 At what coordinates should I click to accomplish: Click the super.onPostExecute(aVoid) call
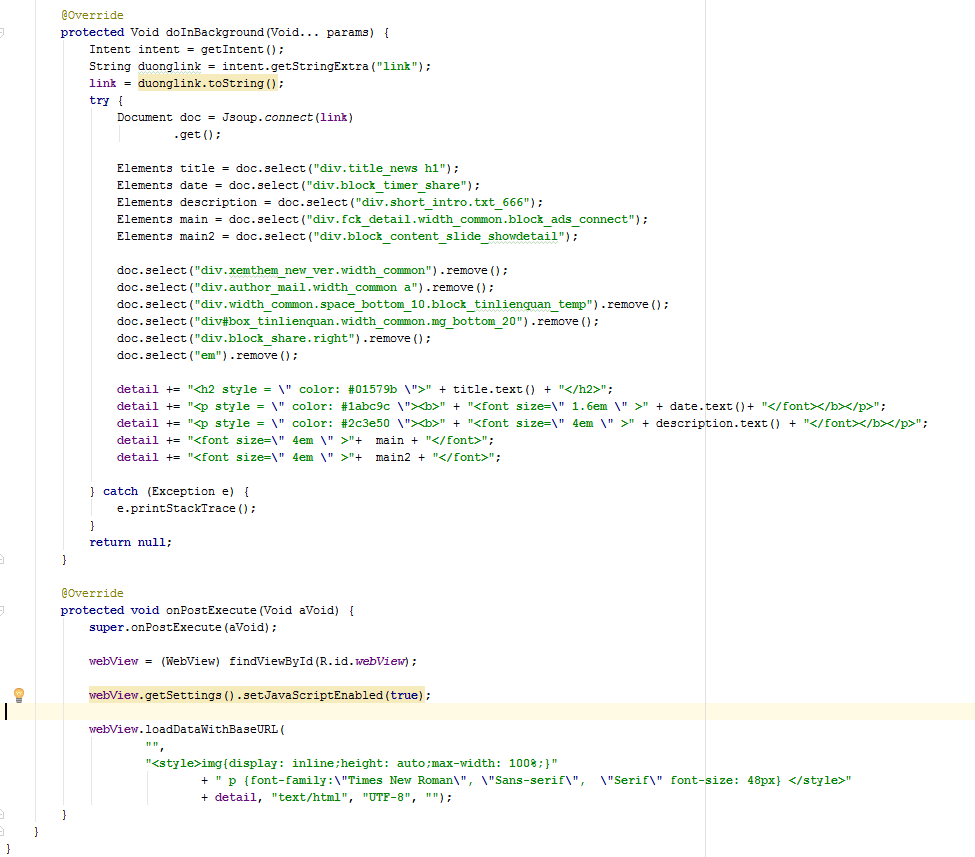pyautogui.click(x=182, y=627)
